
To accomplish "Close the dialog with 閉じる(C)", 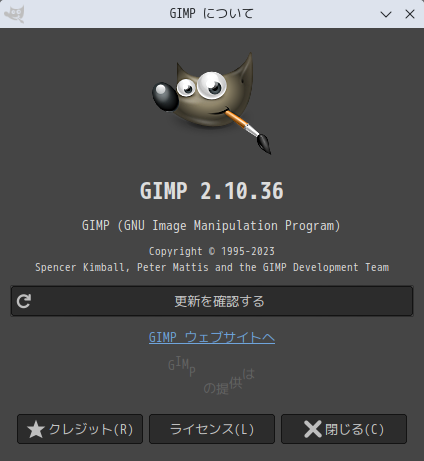I will 344,429.
